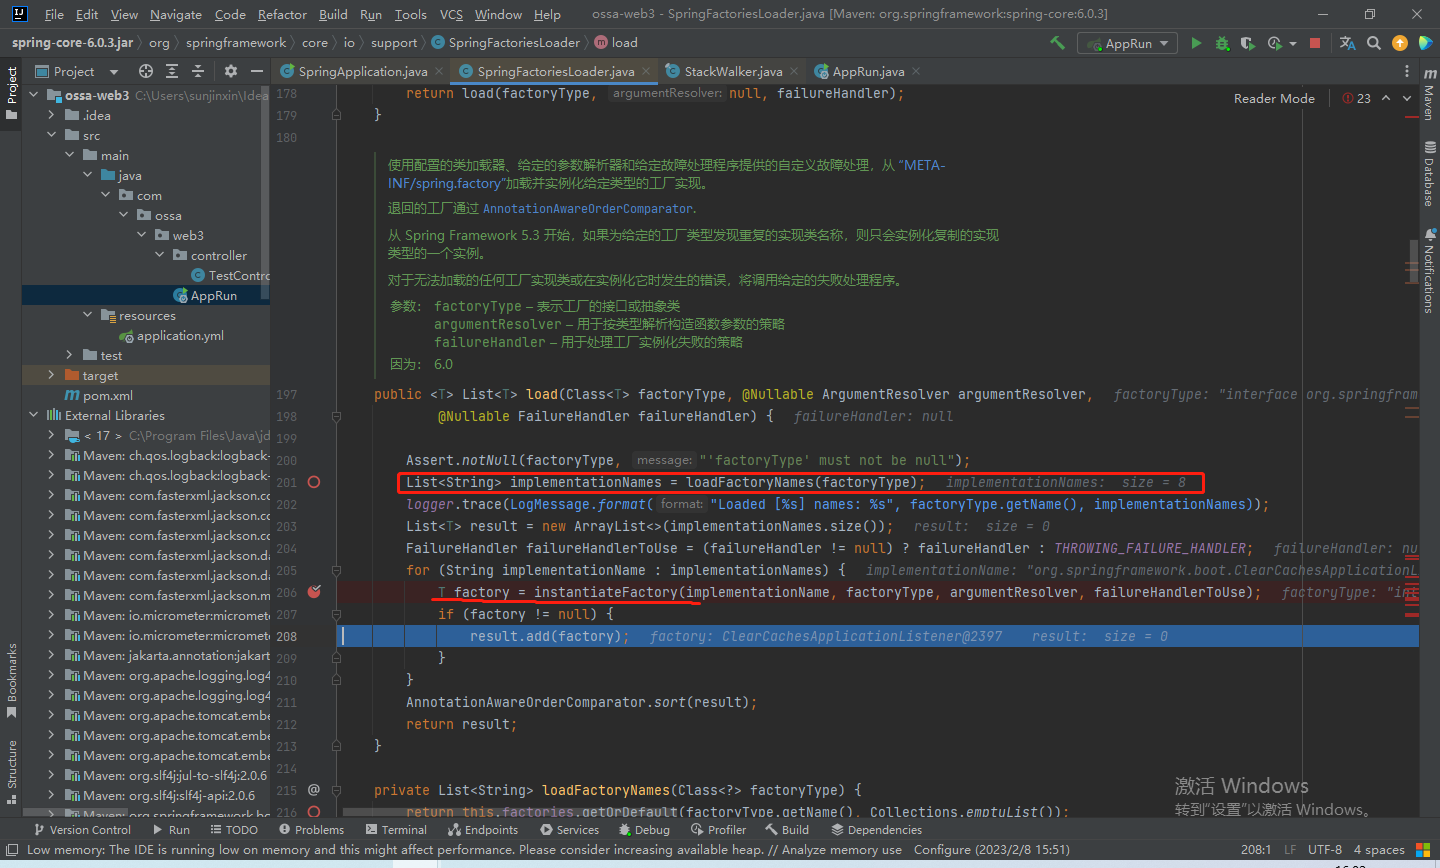1440x868 pixels.
Task: Collapse the resources folder
Action: tap(88, 315)
